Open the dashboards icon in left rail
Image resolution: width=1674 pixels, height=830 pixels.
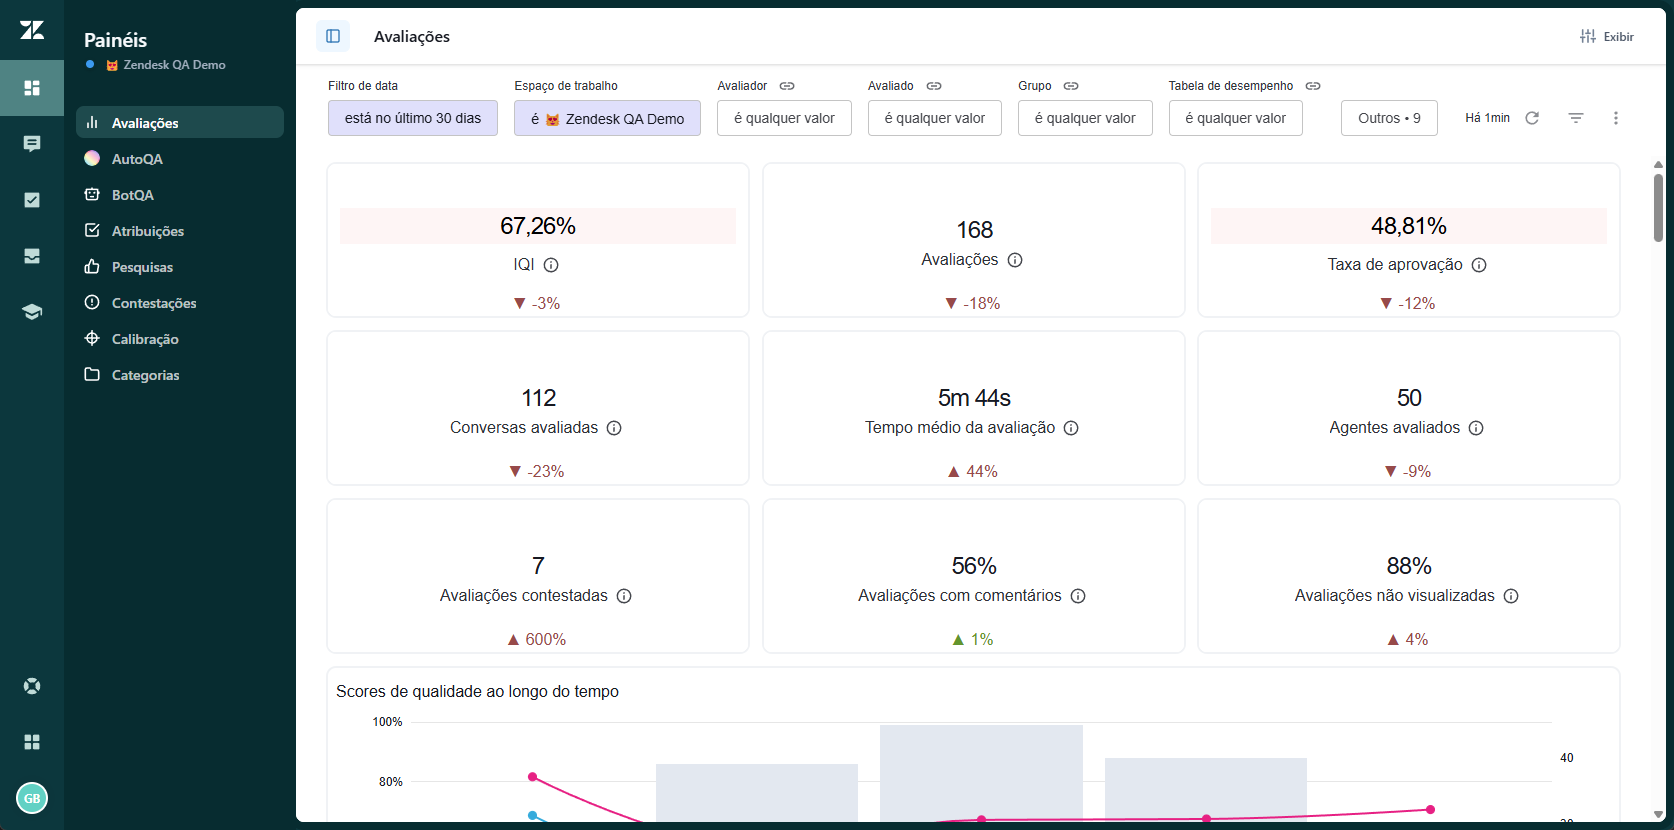(32, 88)
